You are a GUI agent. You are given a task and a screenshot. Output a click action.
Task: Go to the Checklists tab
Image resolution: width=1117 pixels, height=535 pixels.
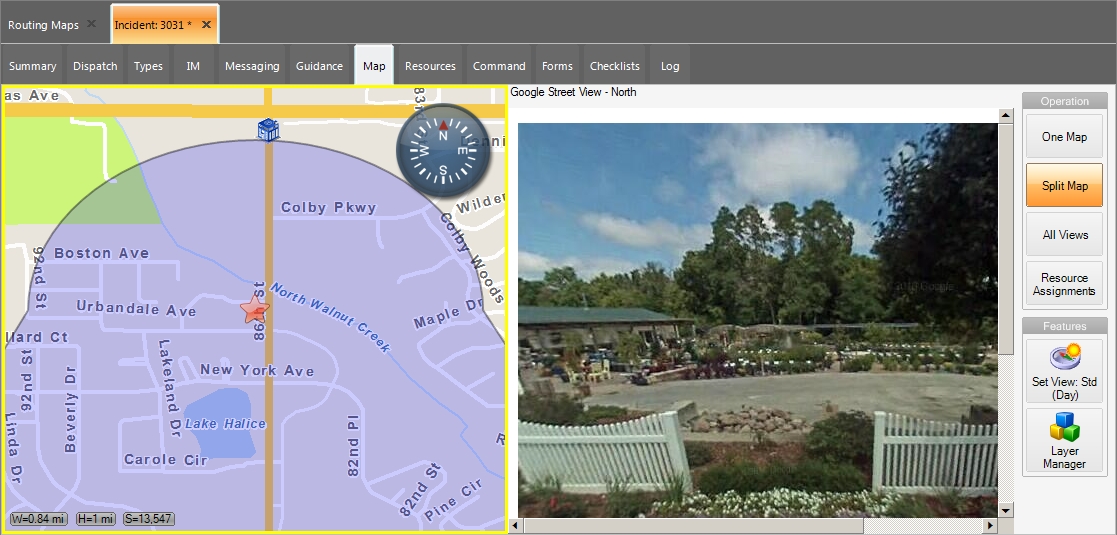pyautogui.click(x=615, y=66)
